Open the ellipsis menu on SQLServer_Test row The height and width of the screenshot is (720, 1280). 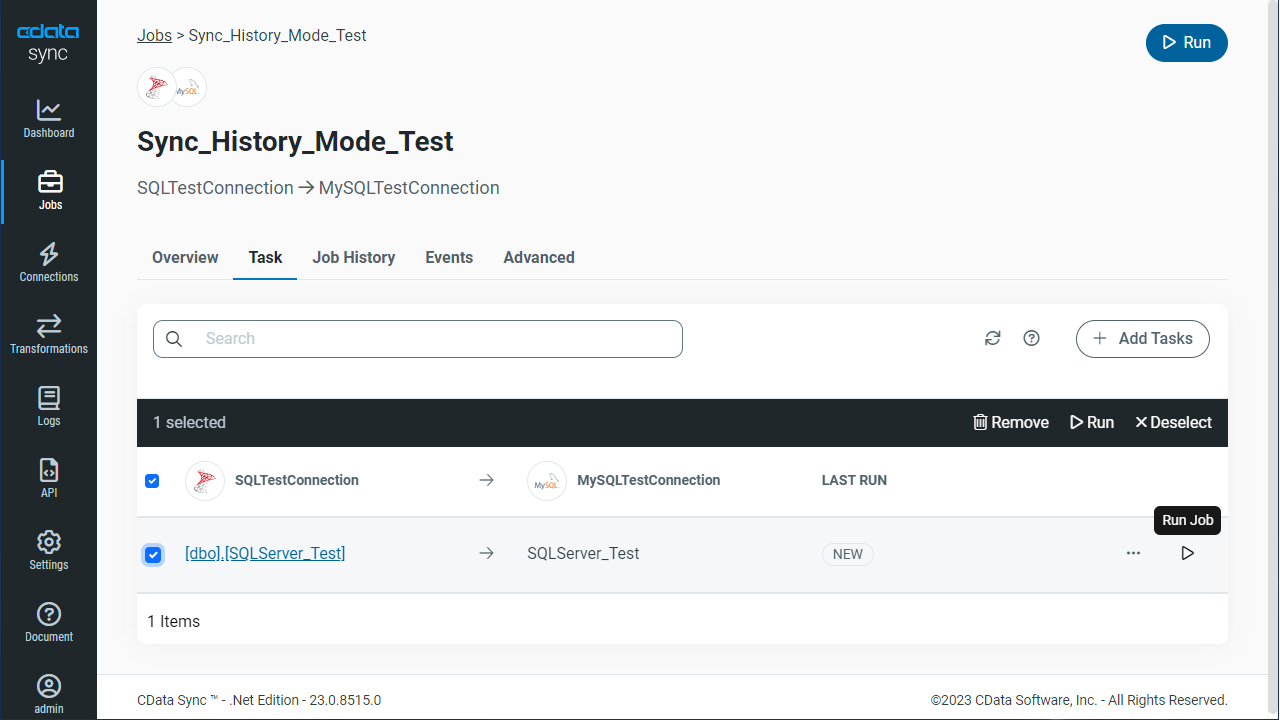[1133, 553]
